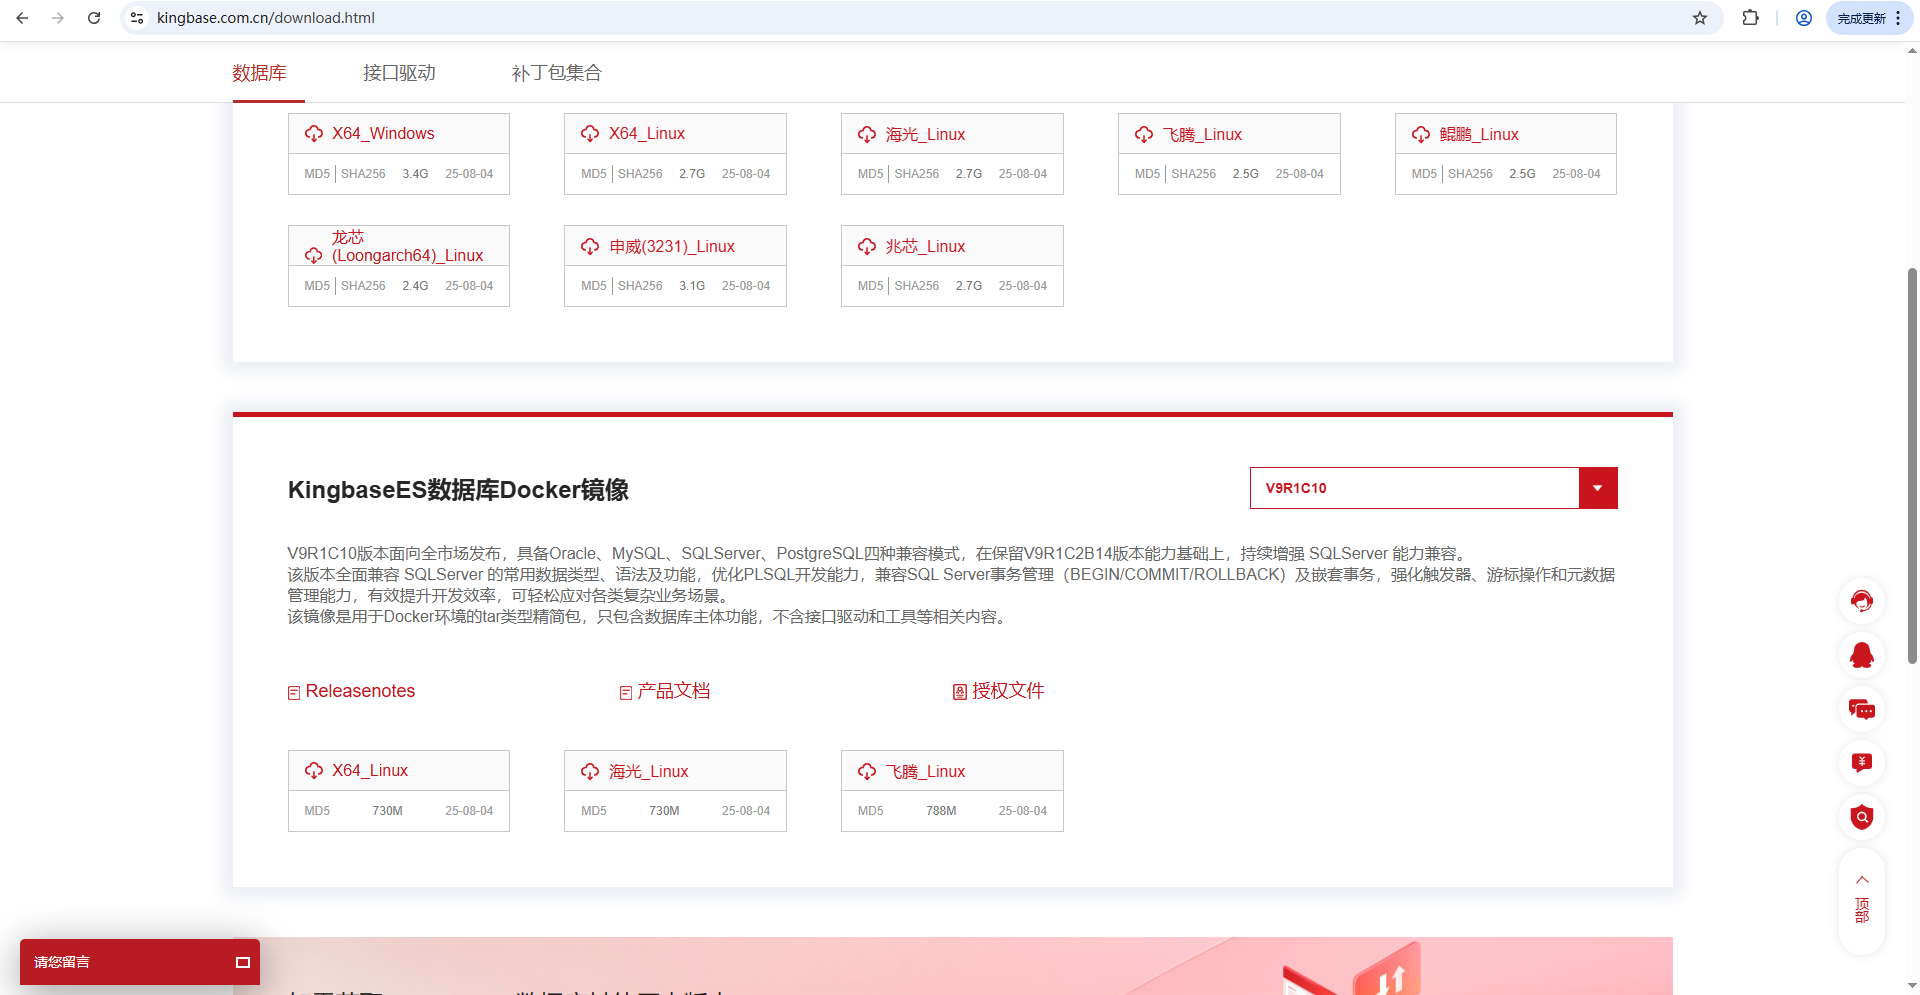Click the X64_Windows package name

[x=383, y=134]
